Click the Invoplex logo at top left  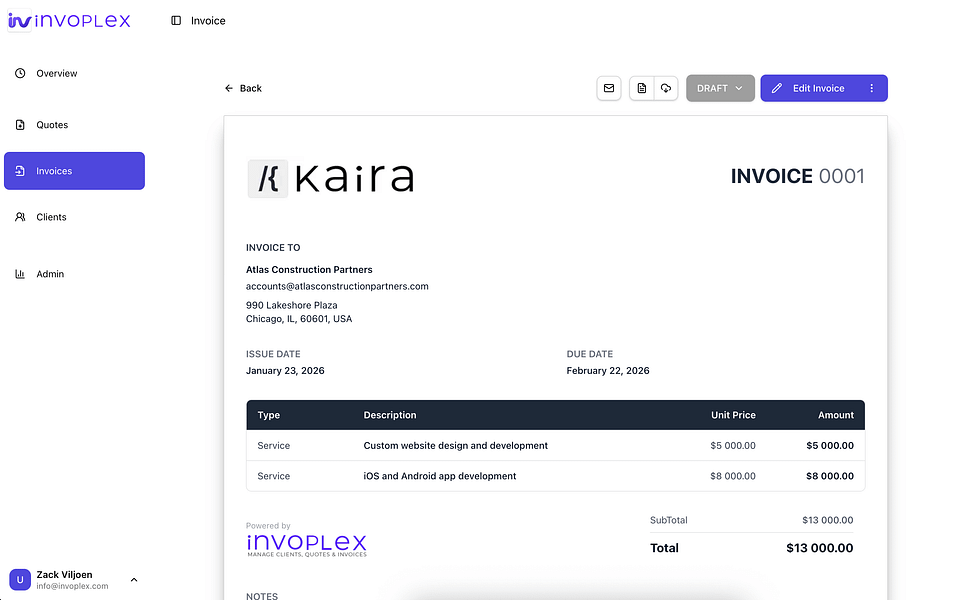(x=68, y=20)
